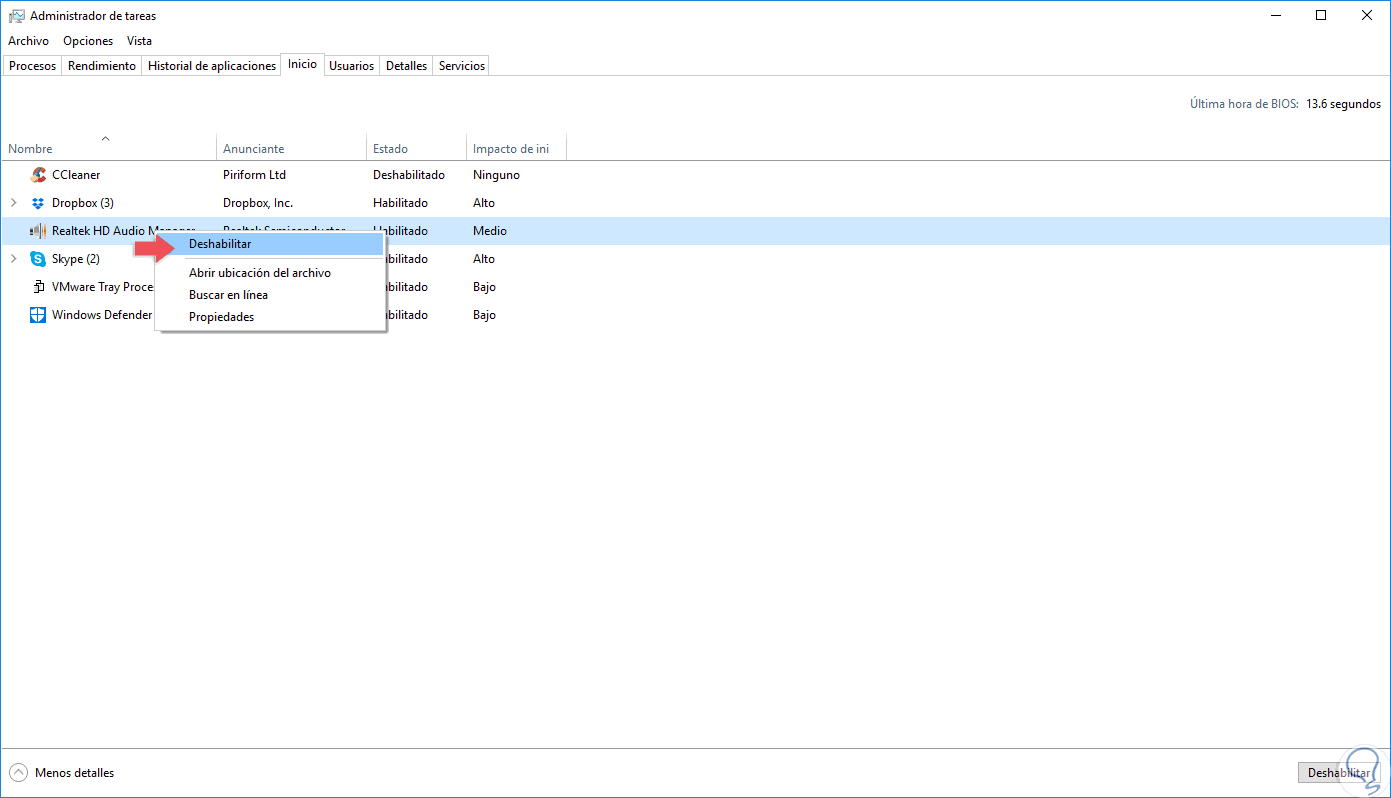
Task: Click the Bajo impact in VMware row
Action: (484, 287)
